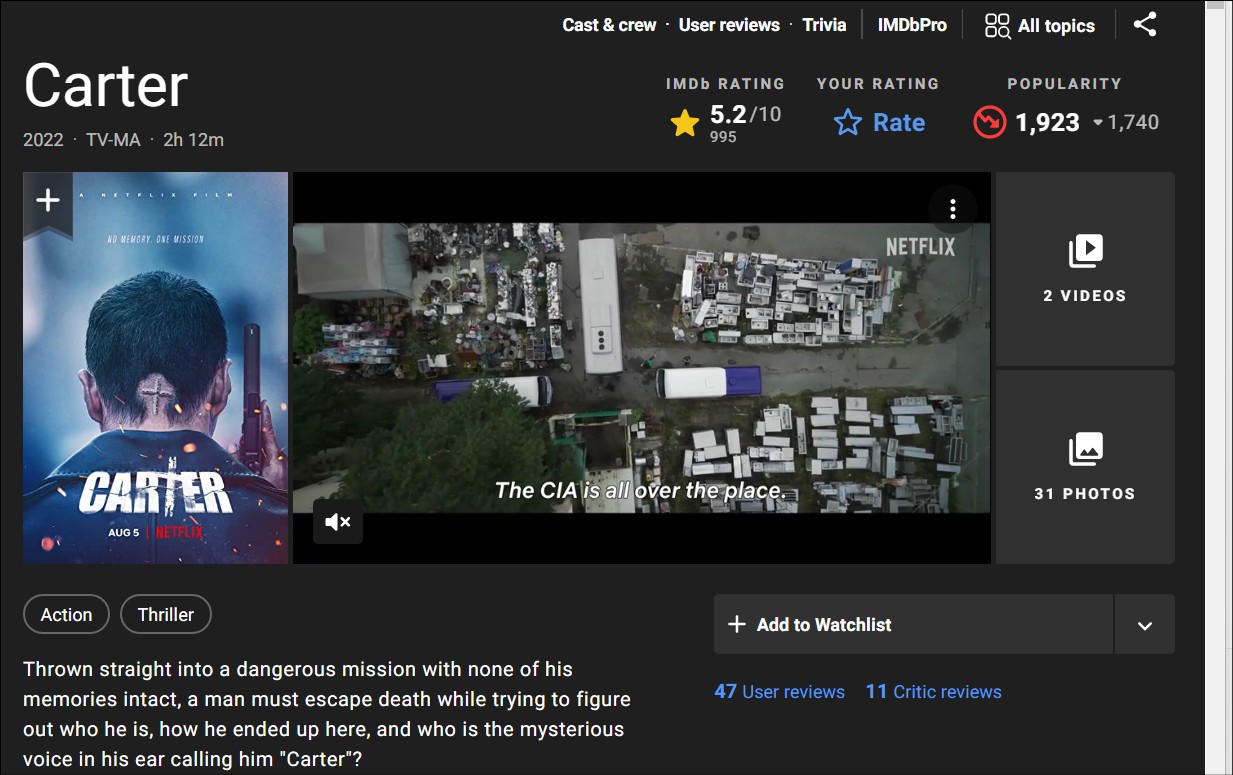
Task: Open Cast & crew link
Action: pyautogui.click(x=609, y=25)
